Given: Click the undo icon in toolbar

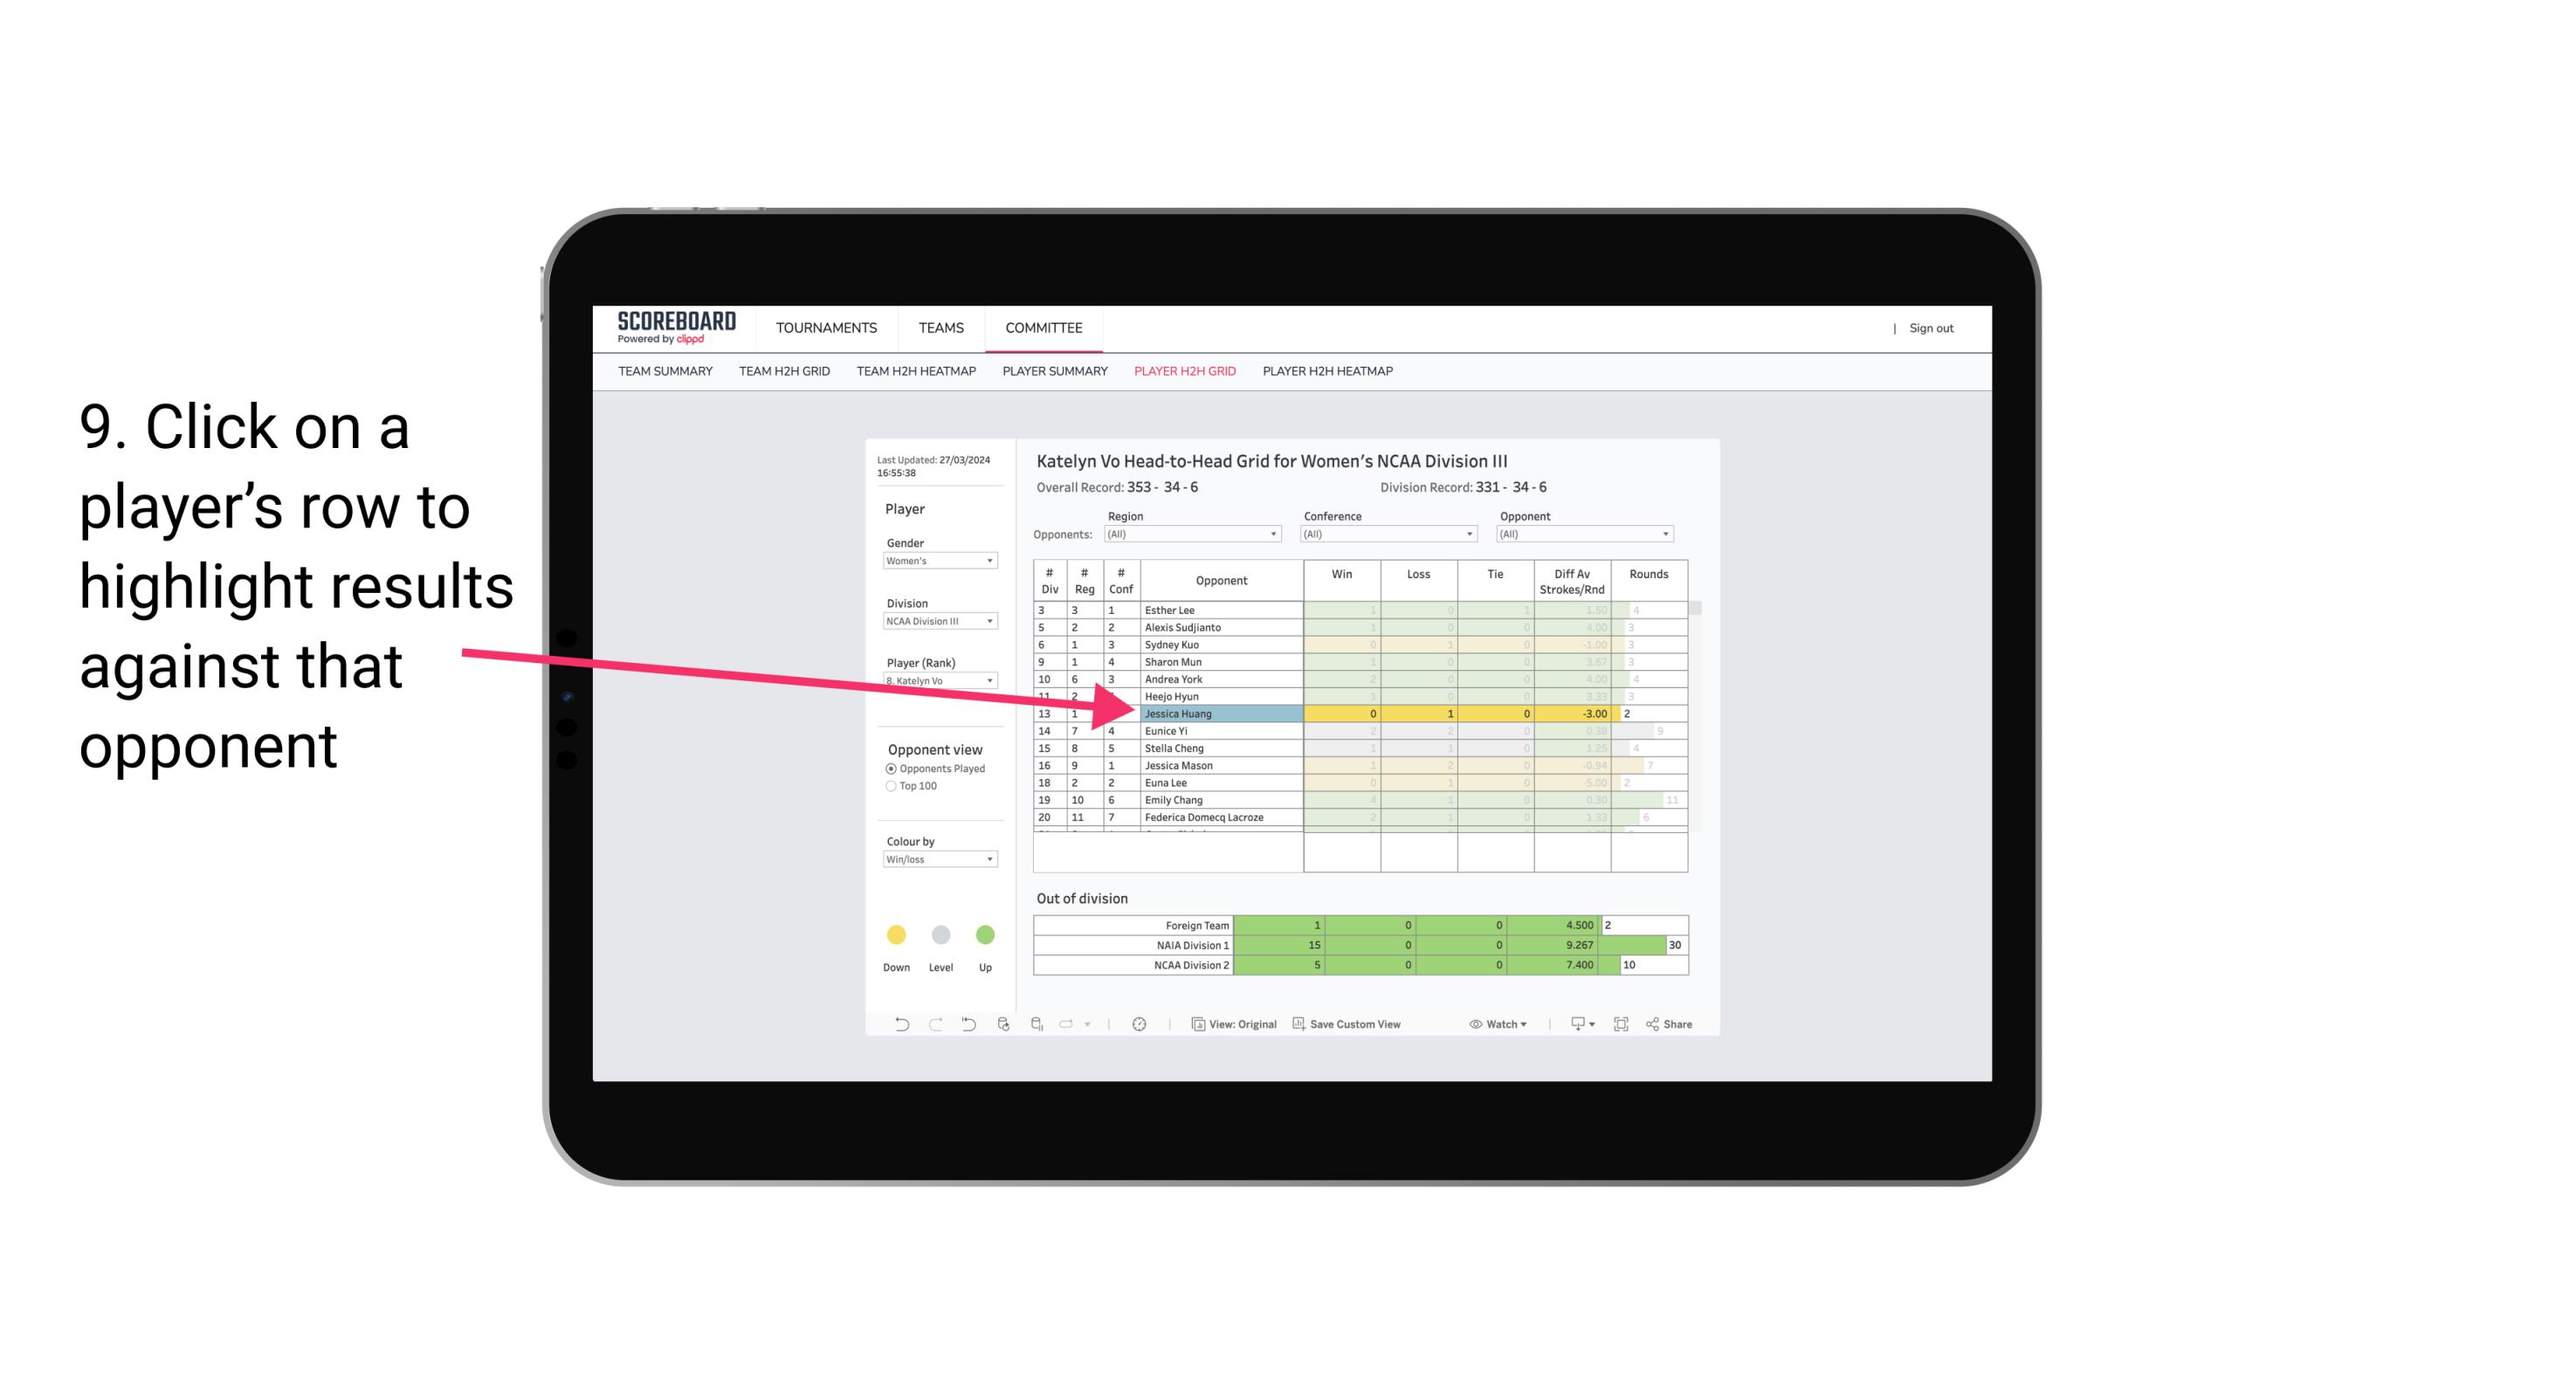Looking at the screenshot, I should [889, 1024].
